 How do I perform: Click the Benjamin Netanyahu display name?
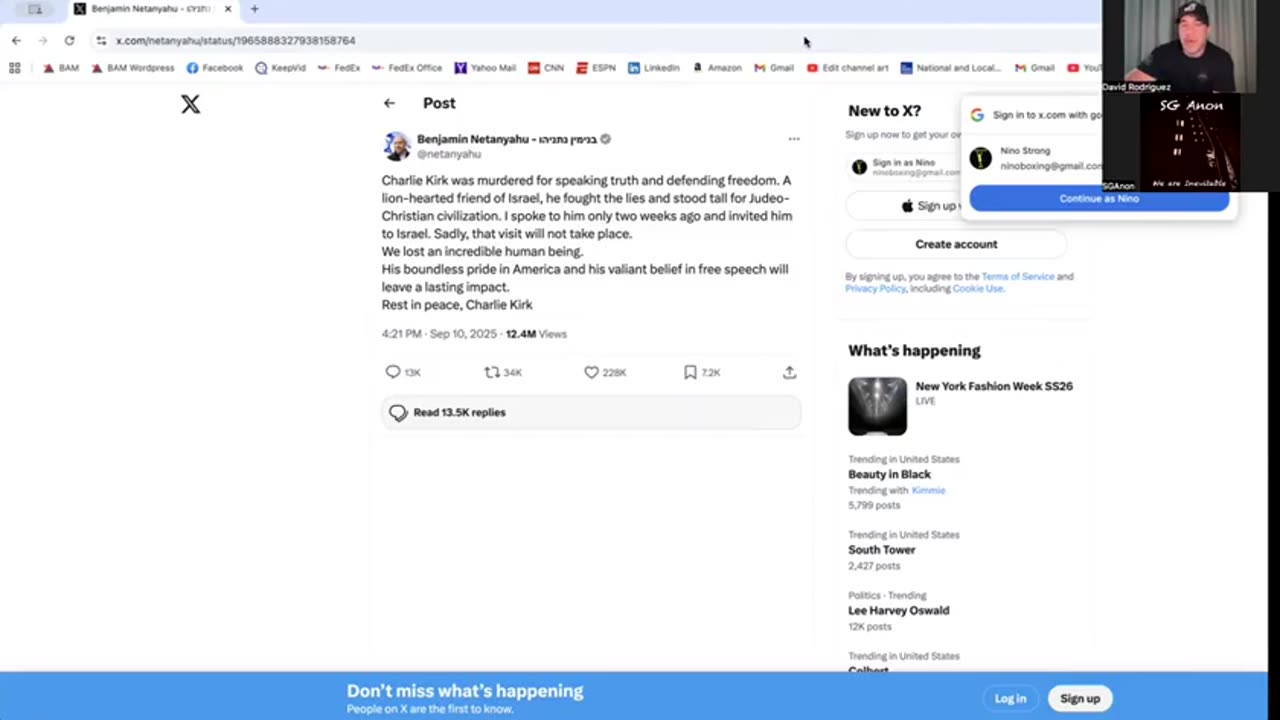tap(507, 139)
